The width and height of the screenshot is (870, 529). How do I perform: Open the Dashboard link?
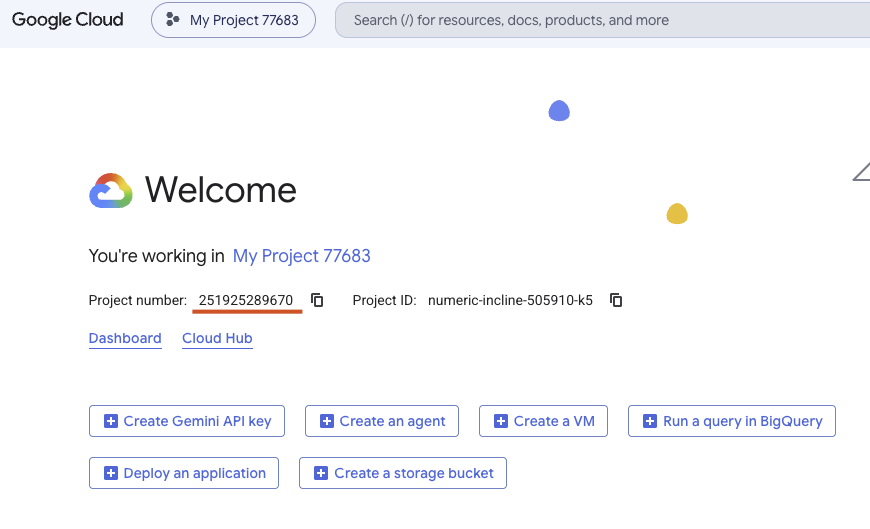point(125,338)
